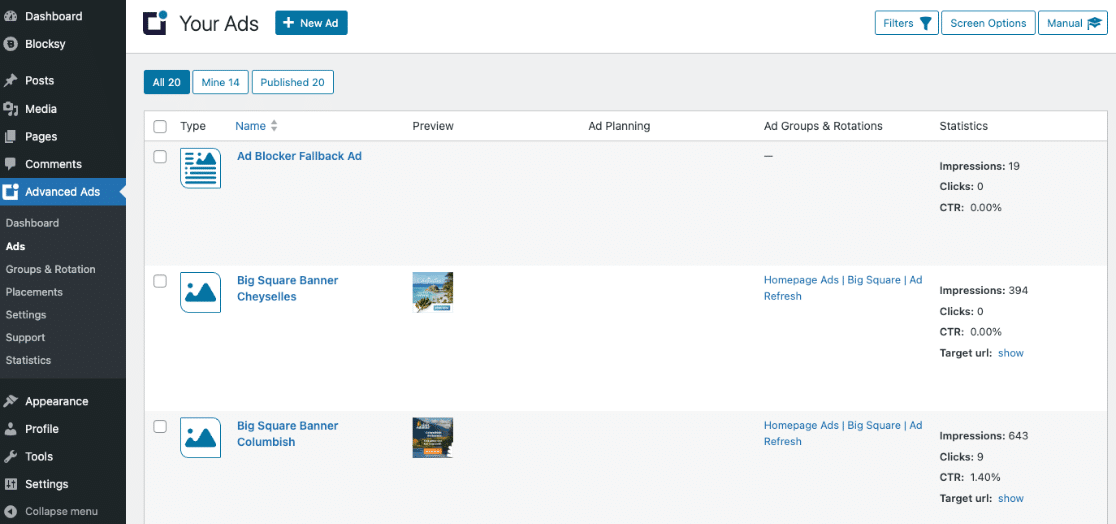Click the Columbish banner preview thumbnail
The width and height of the screenshot is (1116, 524).
[x=433, y=437]
